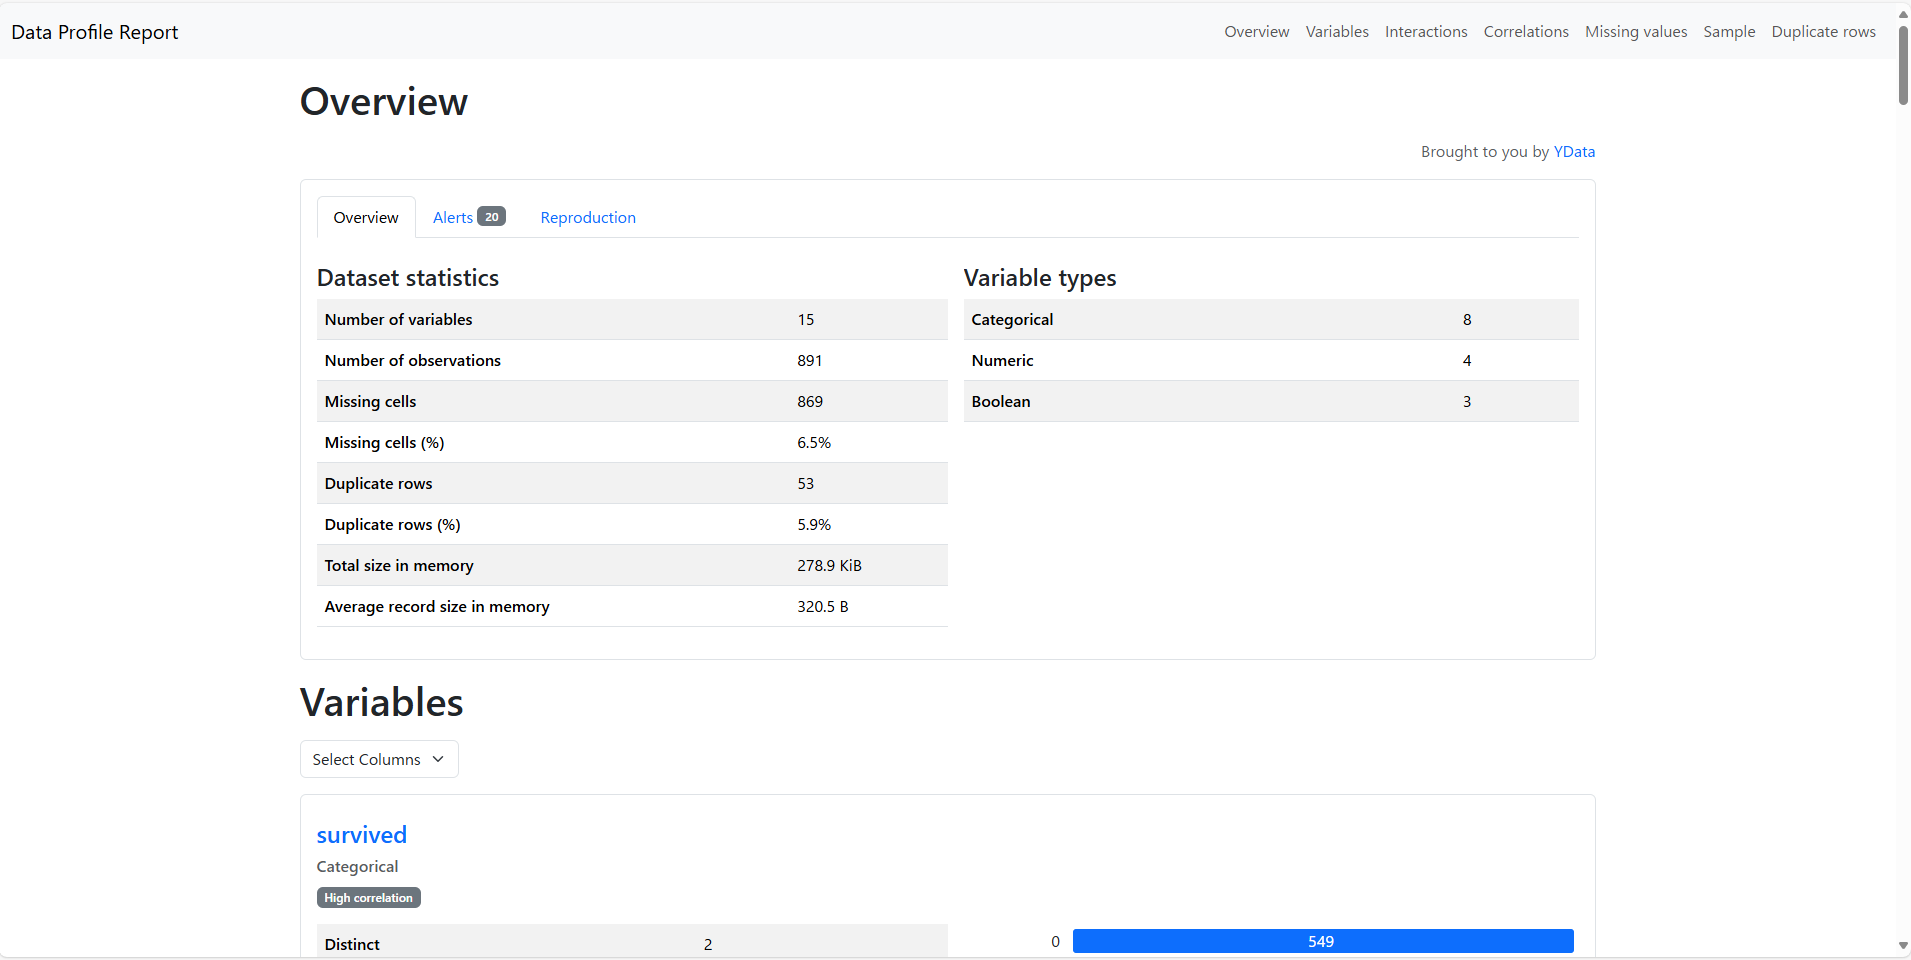Image resolution: width=1911 pixels, height=960 pixels.
Task: Click the blue frequency bar labeled 549
Action: (1322, 941)
